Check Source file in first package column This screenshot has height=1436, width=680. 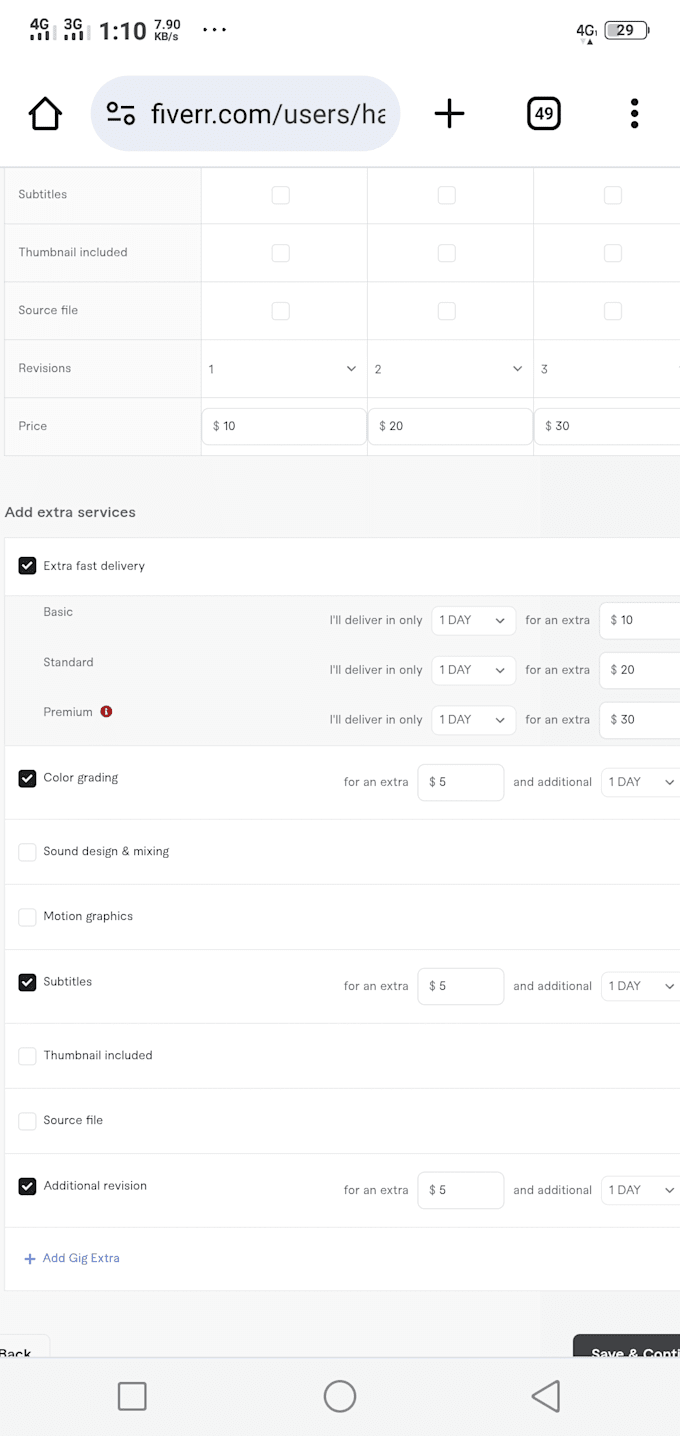point(281,311)
